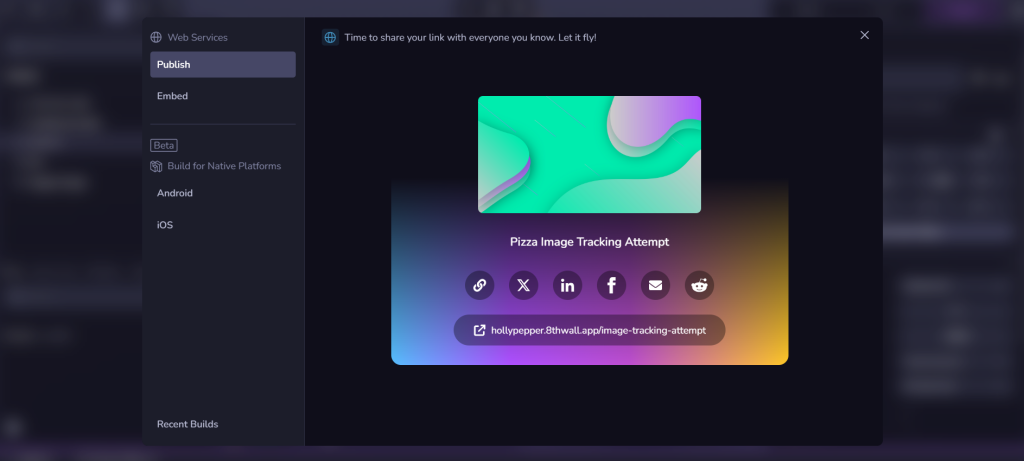Click the green gradient cover thumbnail
Viewport: 1024px width, 461px height.
589,154
